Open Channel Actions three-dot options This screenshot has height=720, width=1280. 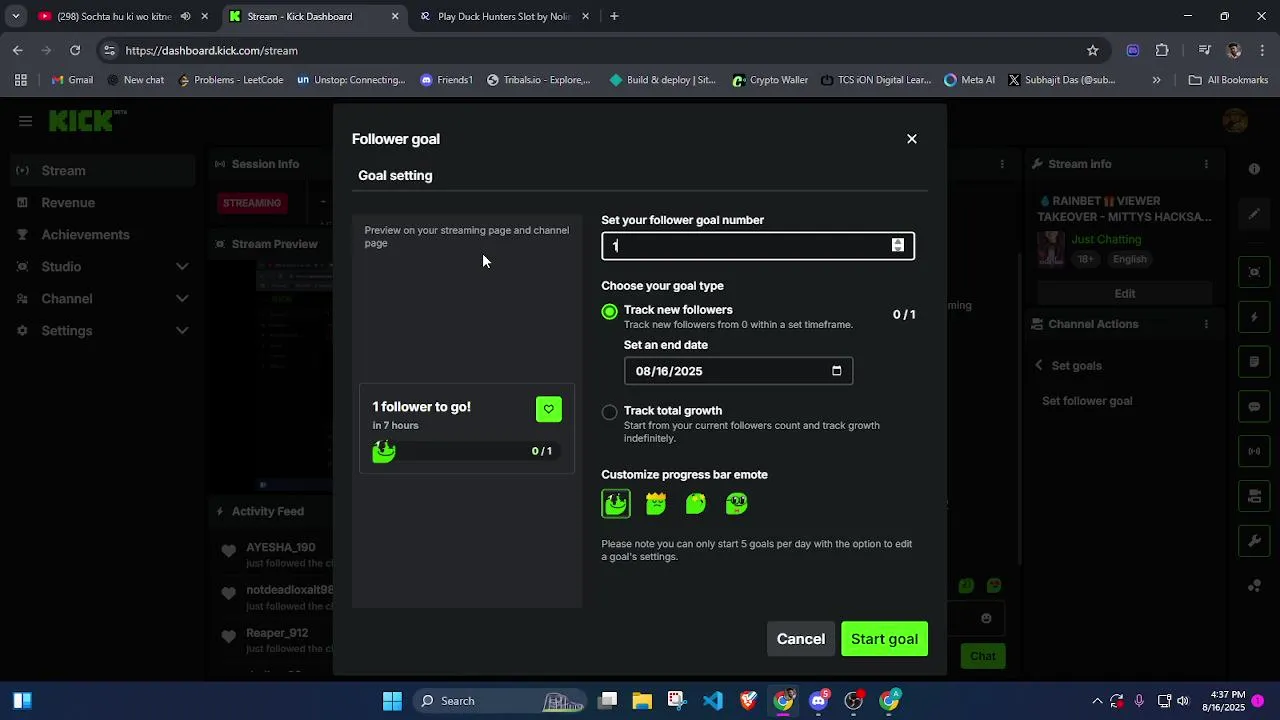(x=1206, y=324)
